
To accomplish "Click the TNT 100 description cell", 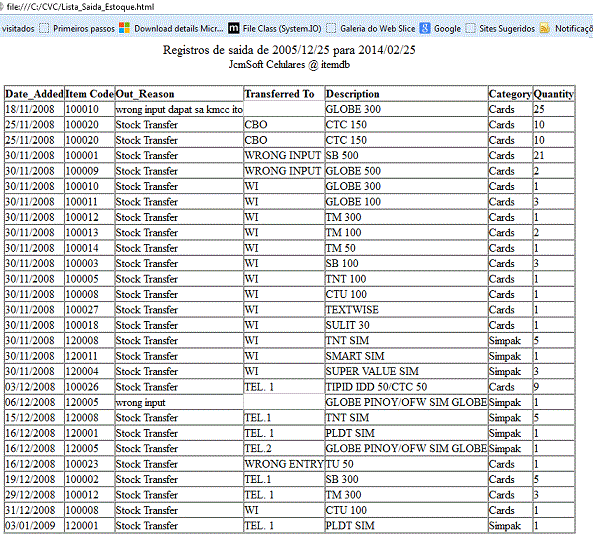I will pyautogui.click(x=407, y=279).
